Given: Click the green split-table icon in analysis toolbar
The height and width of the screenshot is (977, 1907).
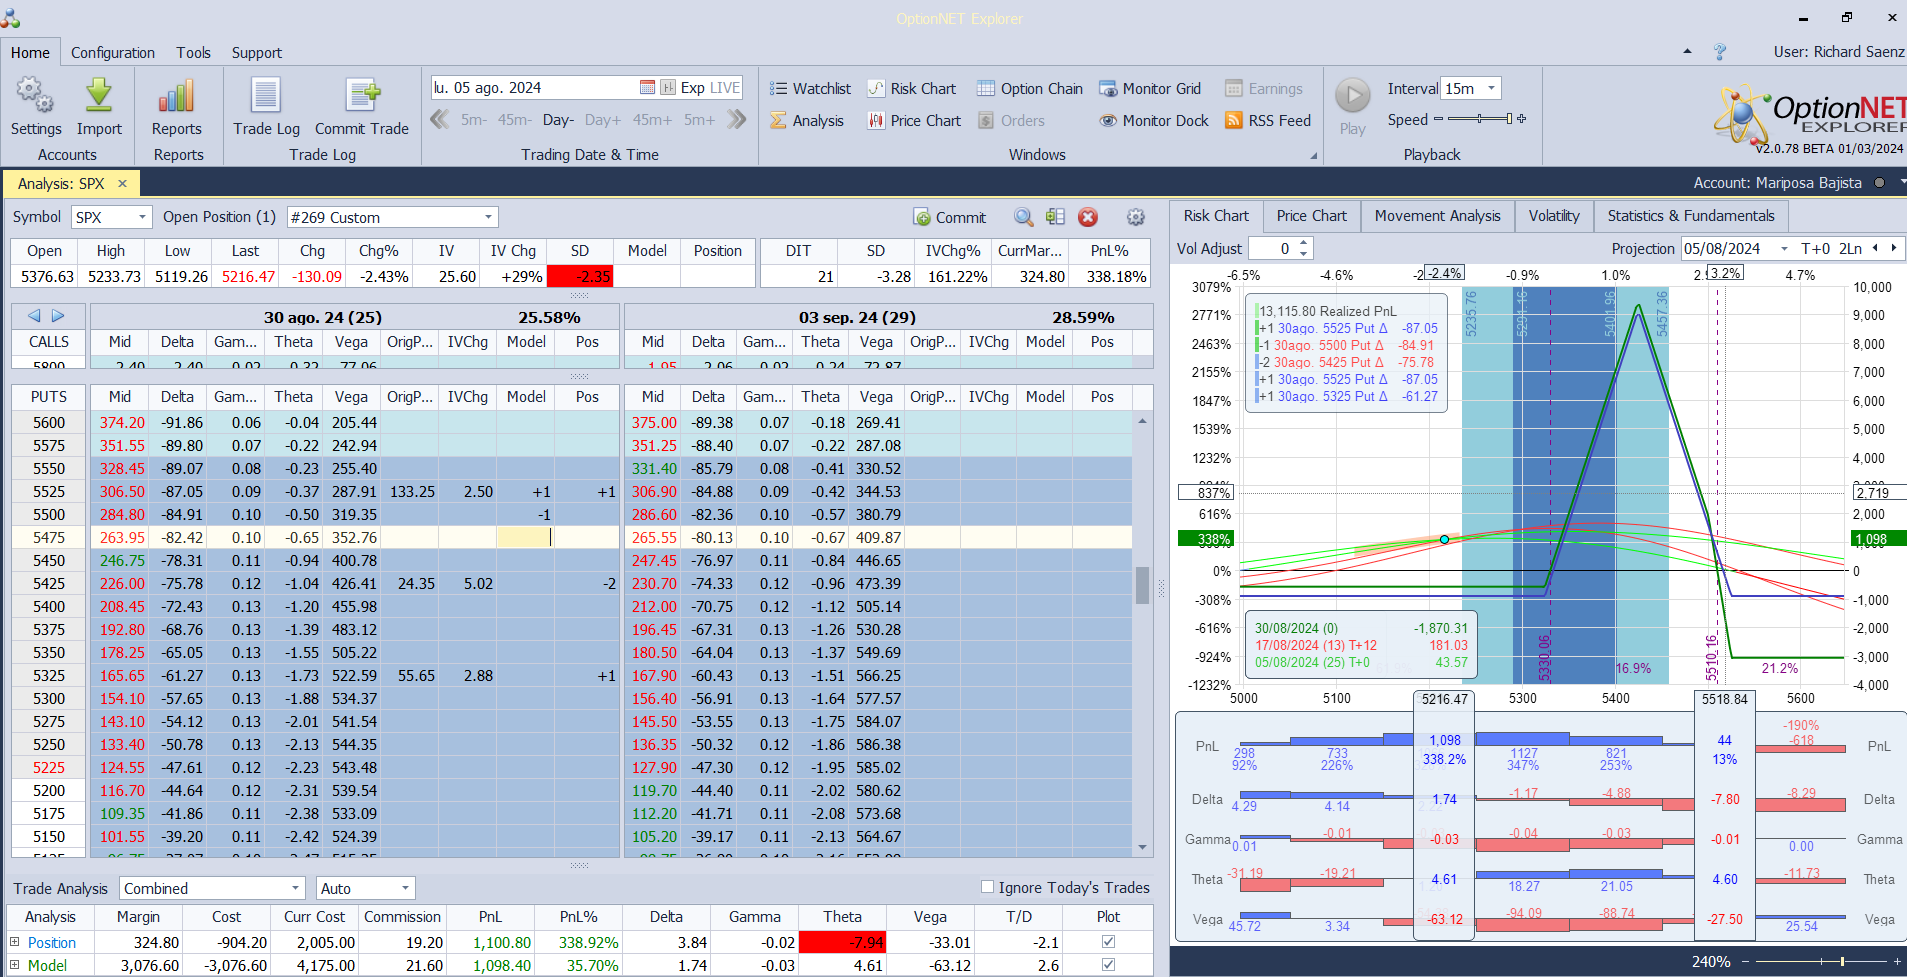Looking at the screenshot, I should [x=1055, y=217].
